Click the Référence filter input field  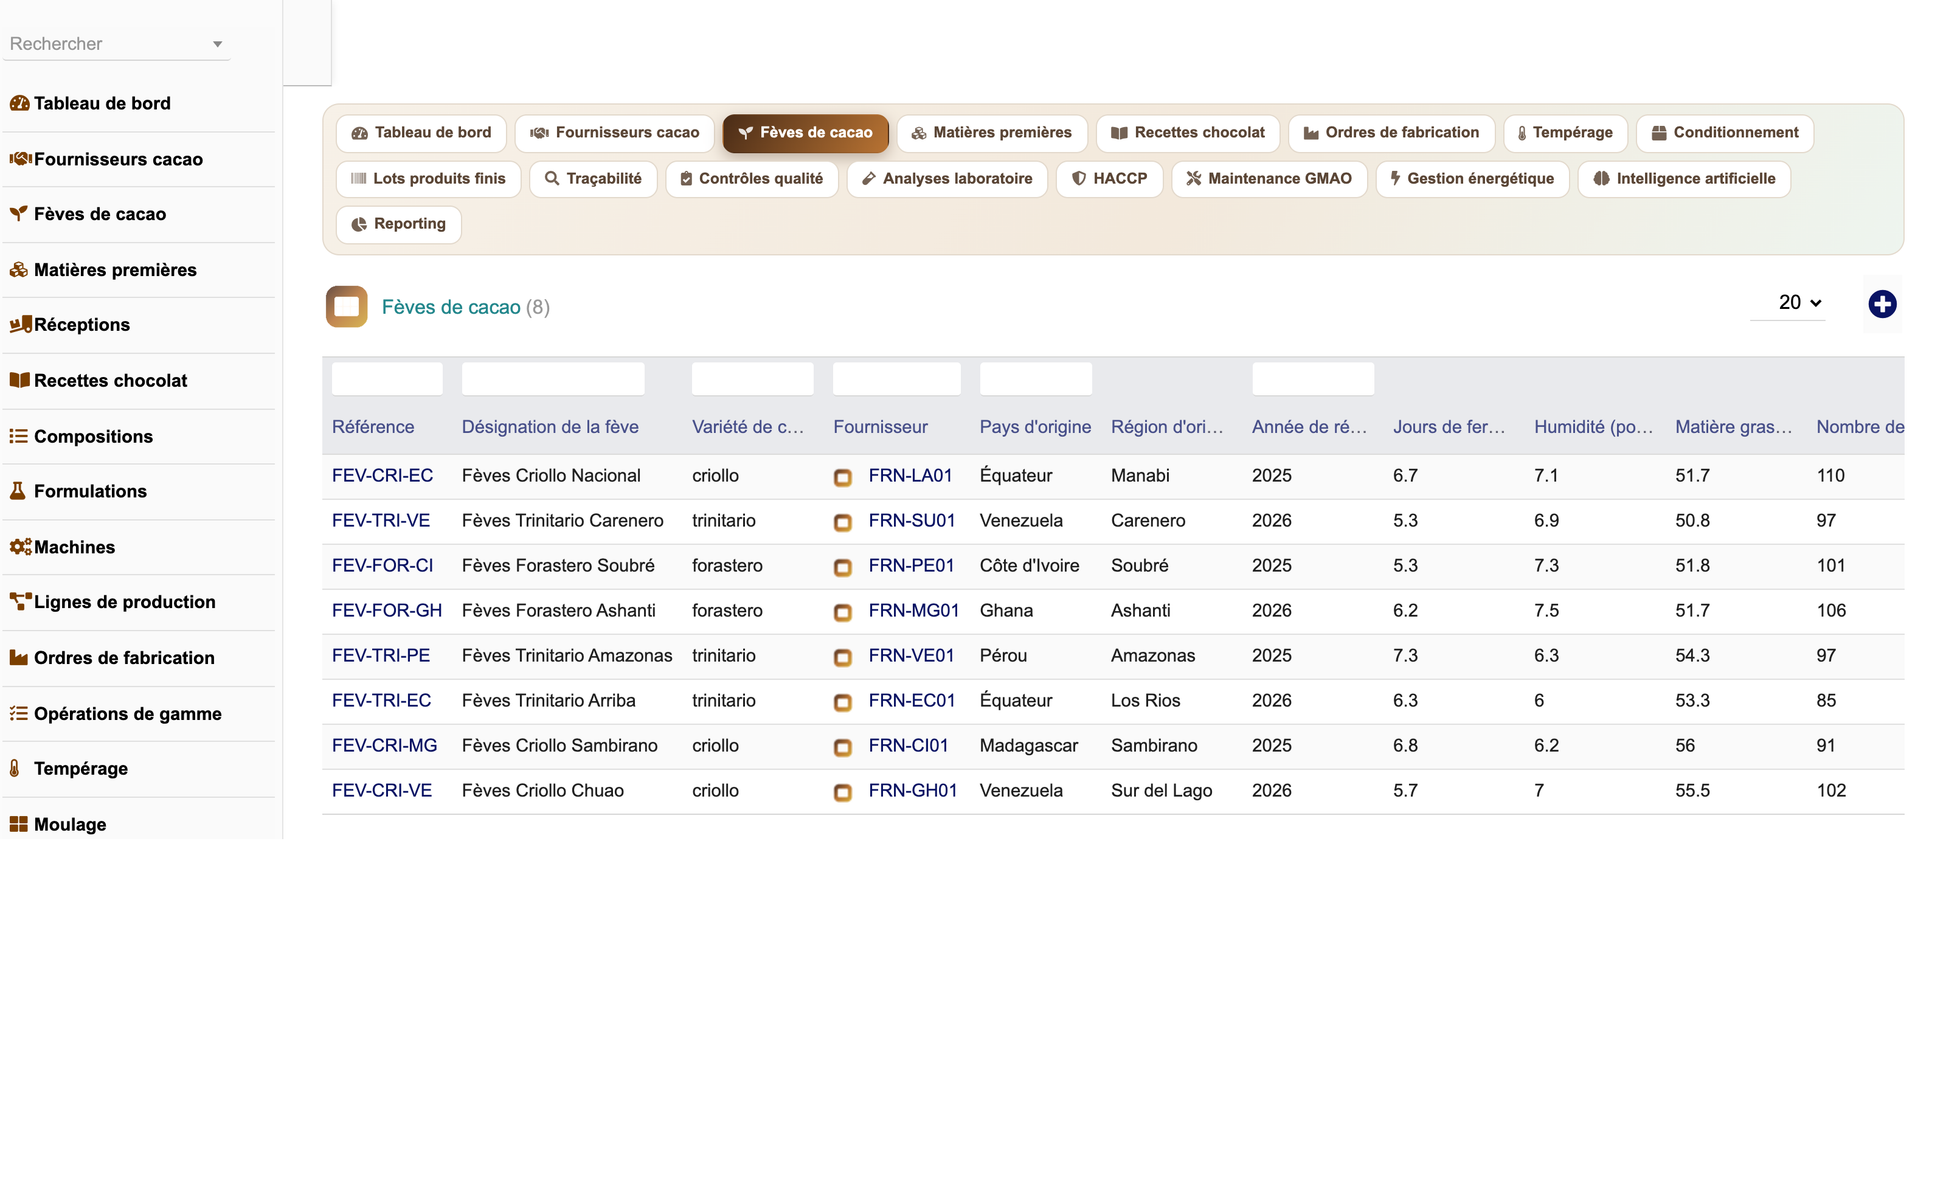point(387,379)
